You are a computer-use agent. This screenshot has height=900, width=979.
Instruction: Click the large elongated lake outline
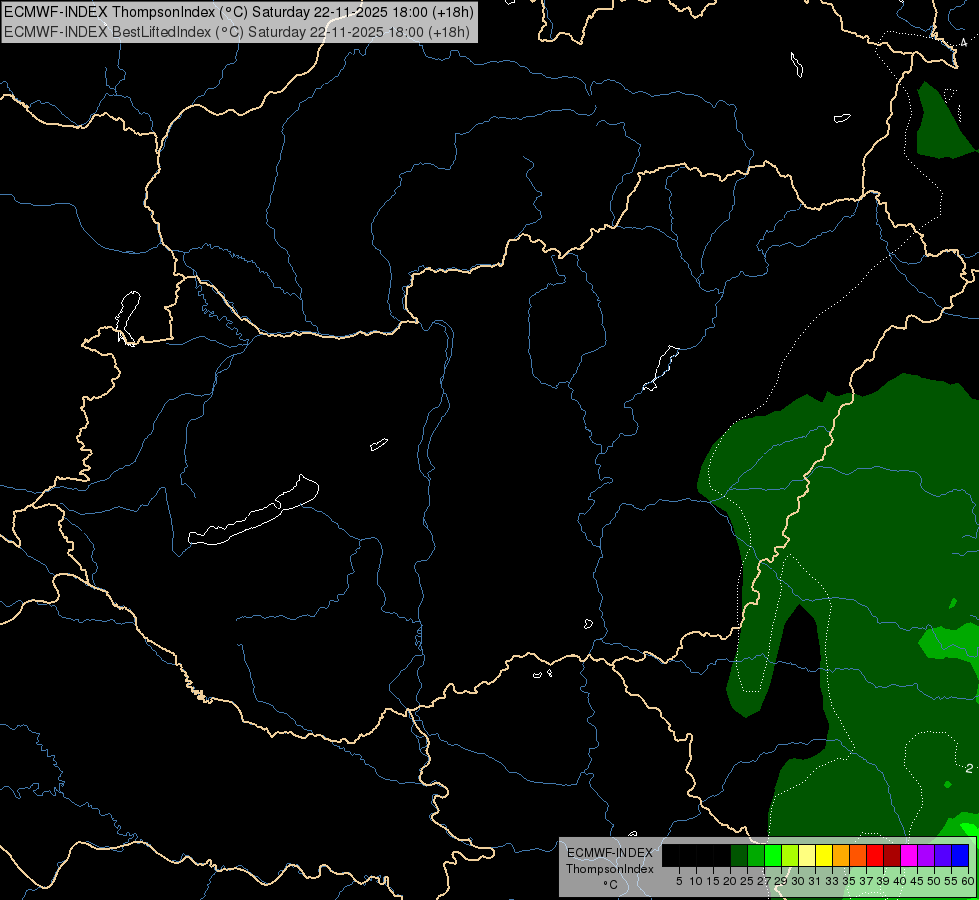tap(254, 512)
